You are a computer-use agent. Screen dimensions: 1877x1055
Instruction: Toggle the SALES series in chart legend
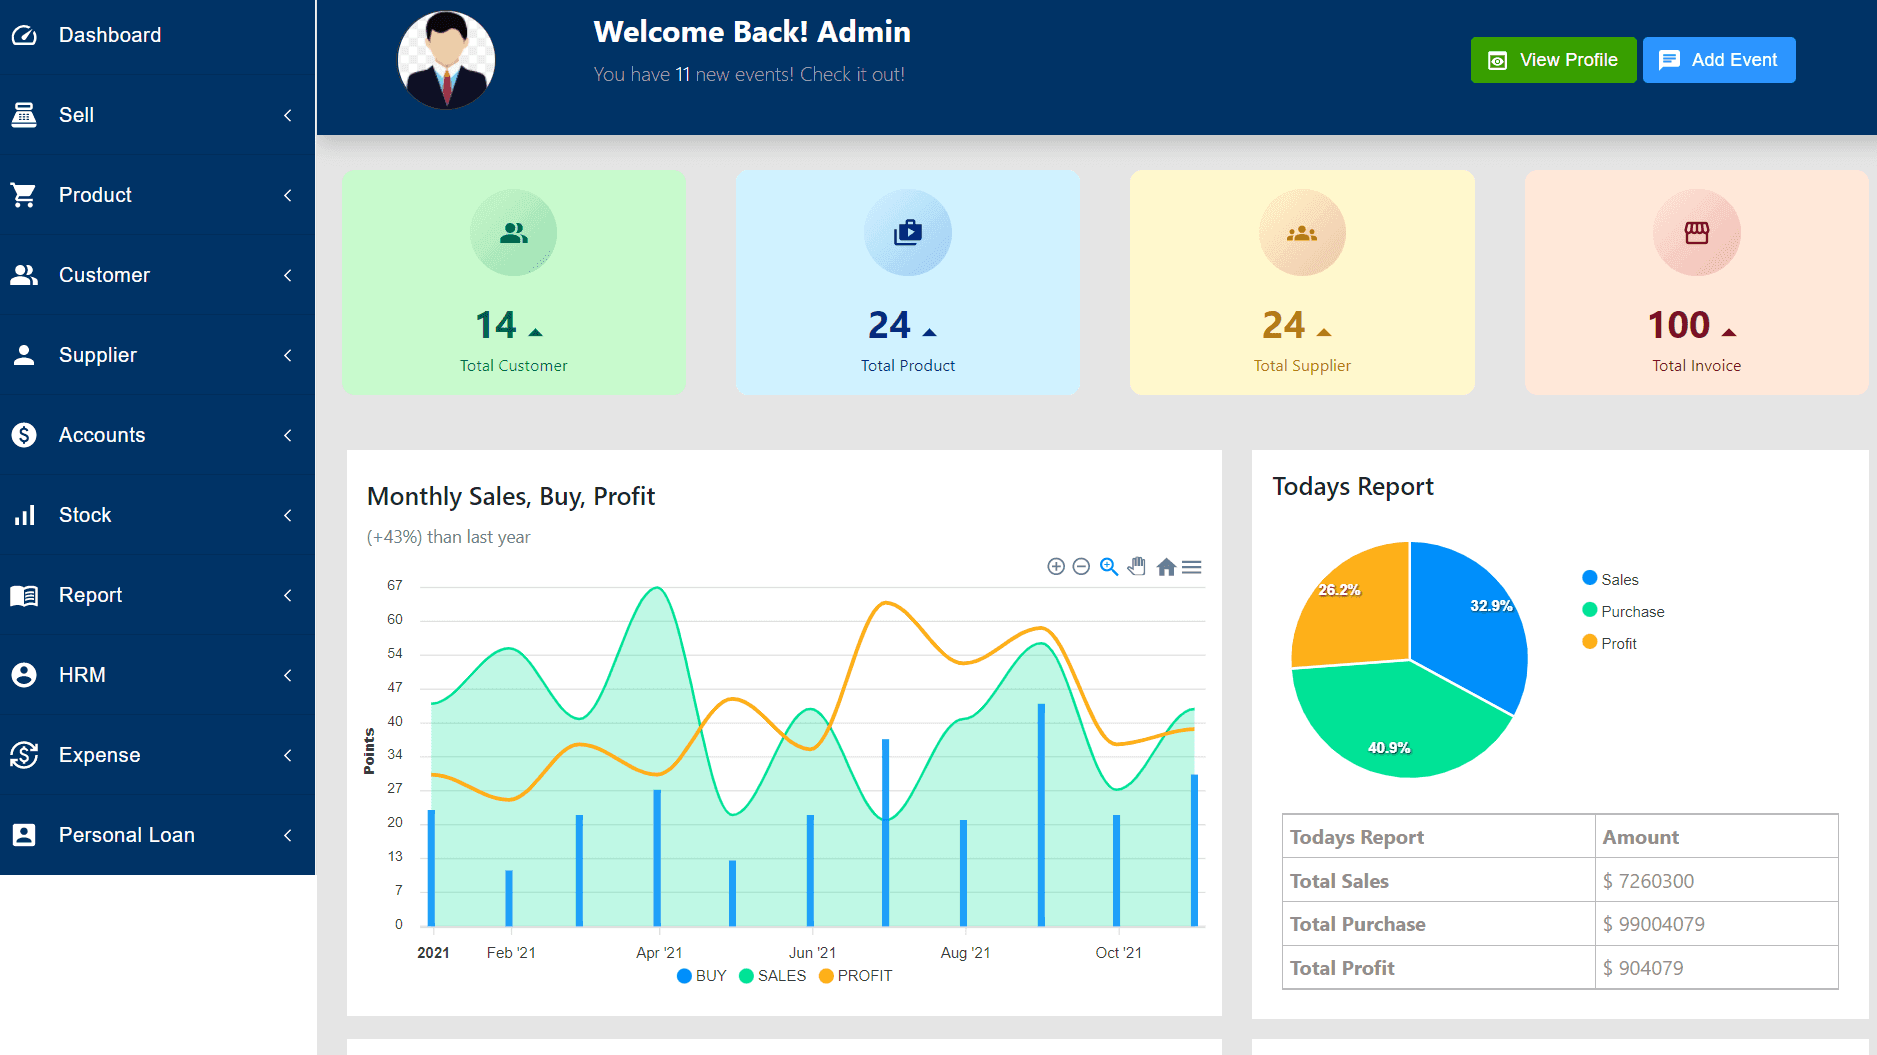[772, 976]
